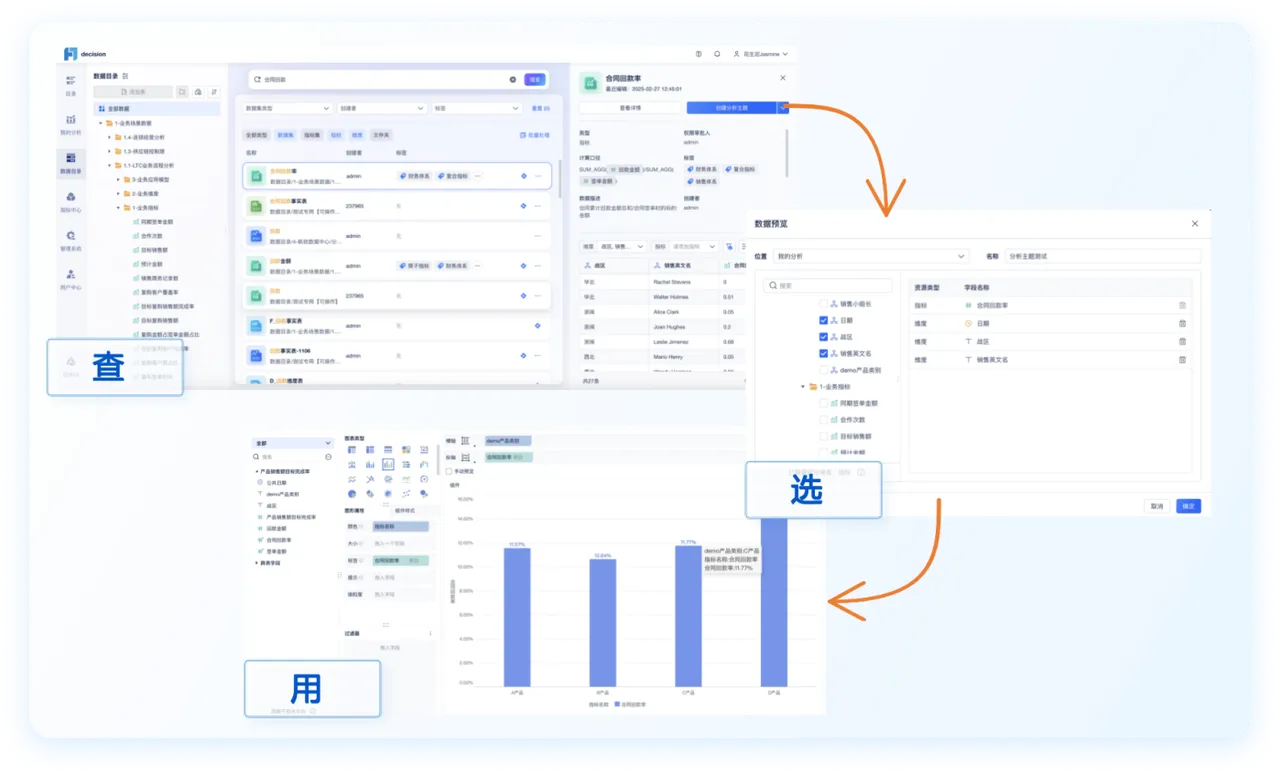The image size is (1280, 775).
Task: Select the pie chart type icon
Action: 352,493
